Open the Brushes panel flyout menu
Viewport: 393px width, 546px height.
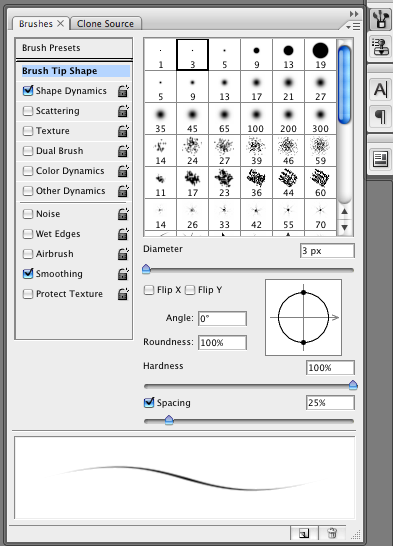click(x=354, y=26)
